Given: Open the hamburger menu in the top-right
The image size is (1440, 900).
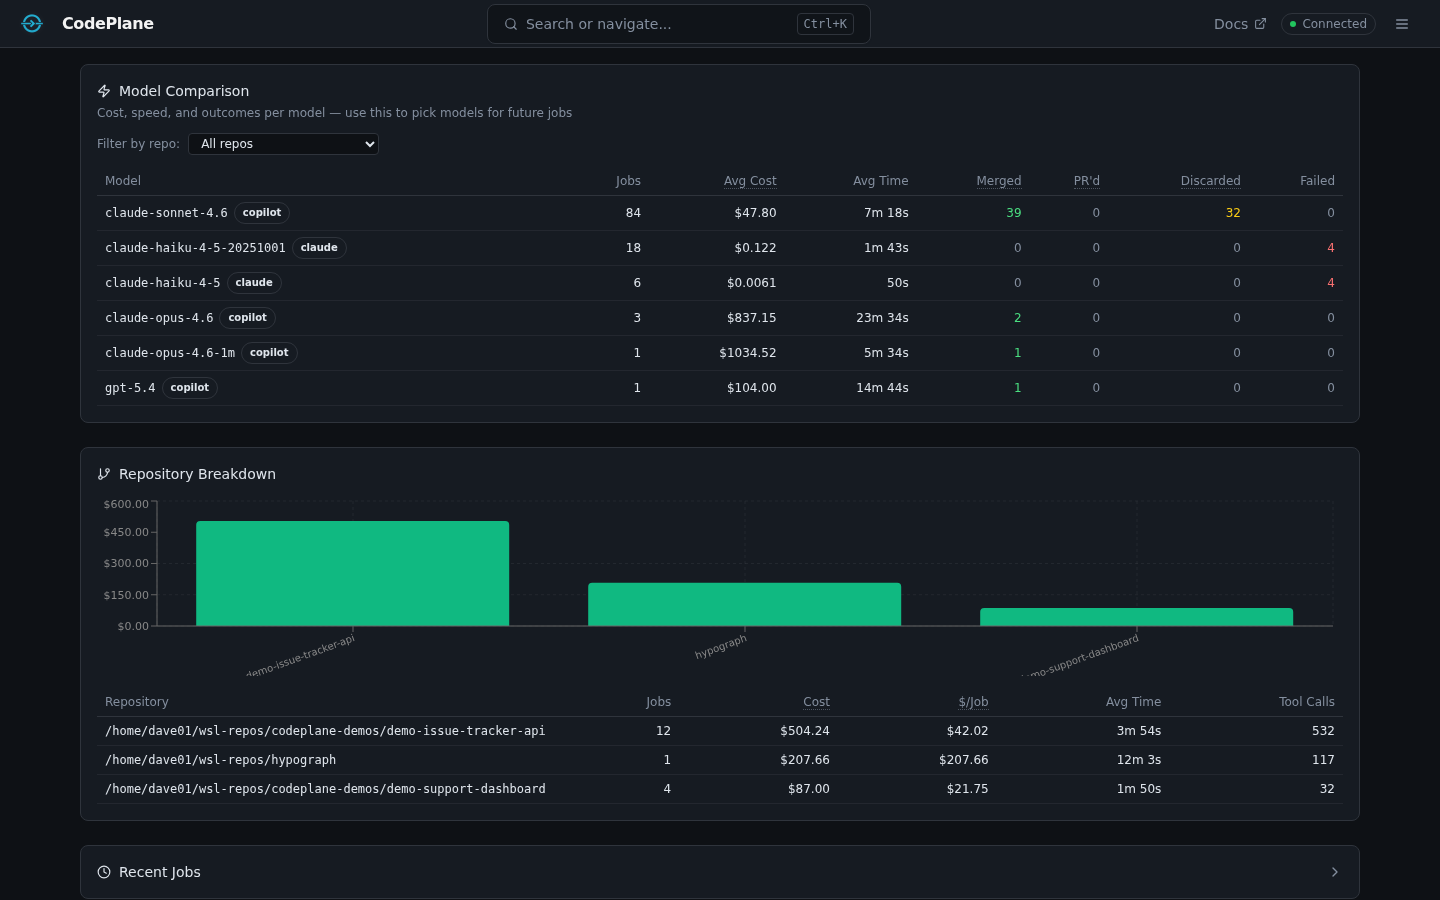Looking at the screenshot, I should click(1402, 23).
